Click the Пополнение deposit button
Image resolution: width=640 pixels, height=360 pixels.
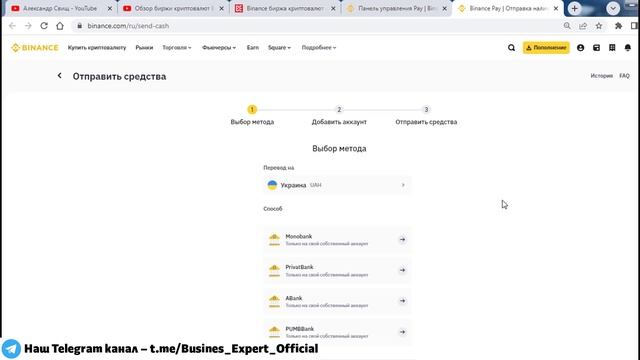546,48
